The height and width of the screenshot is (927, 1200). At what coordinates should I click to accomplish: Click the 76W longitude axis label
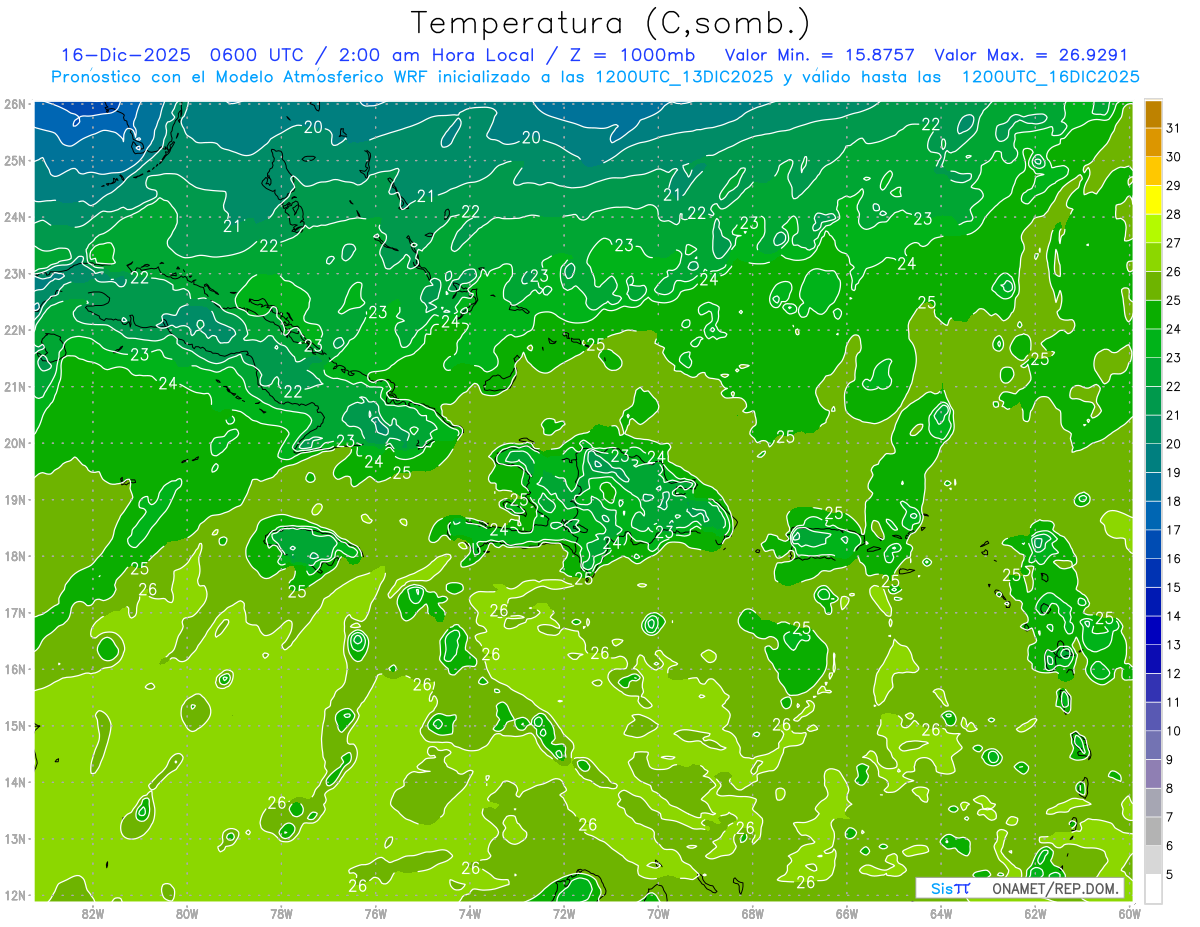(x=376, y=913)
